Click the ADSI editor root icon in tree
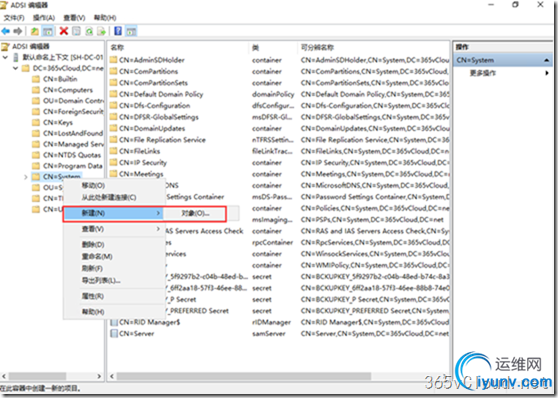This screenshot has width=558, height=398. [5, 46]
